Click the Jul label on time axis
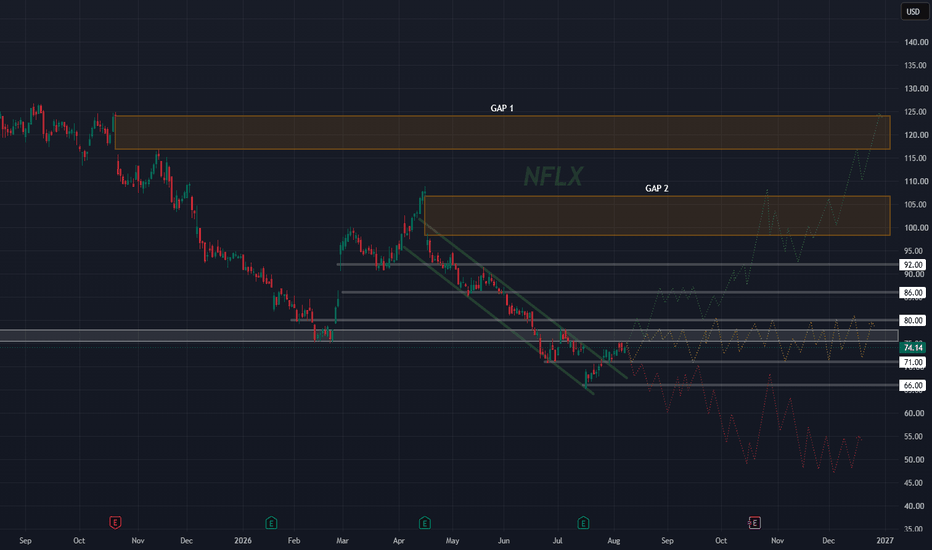 558,540
